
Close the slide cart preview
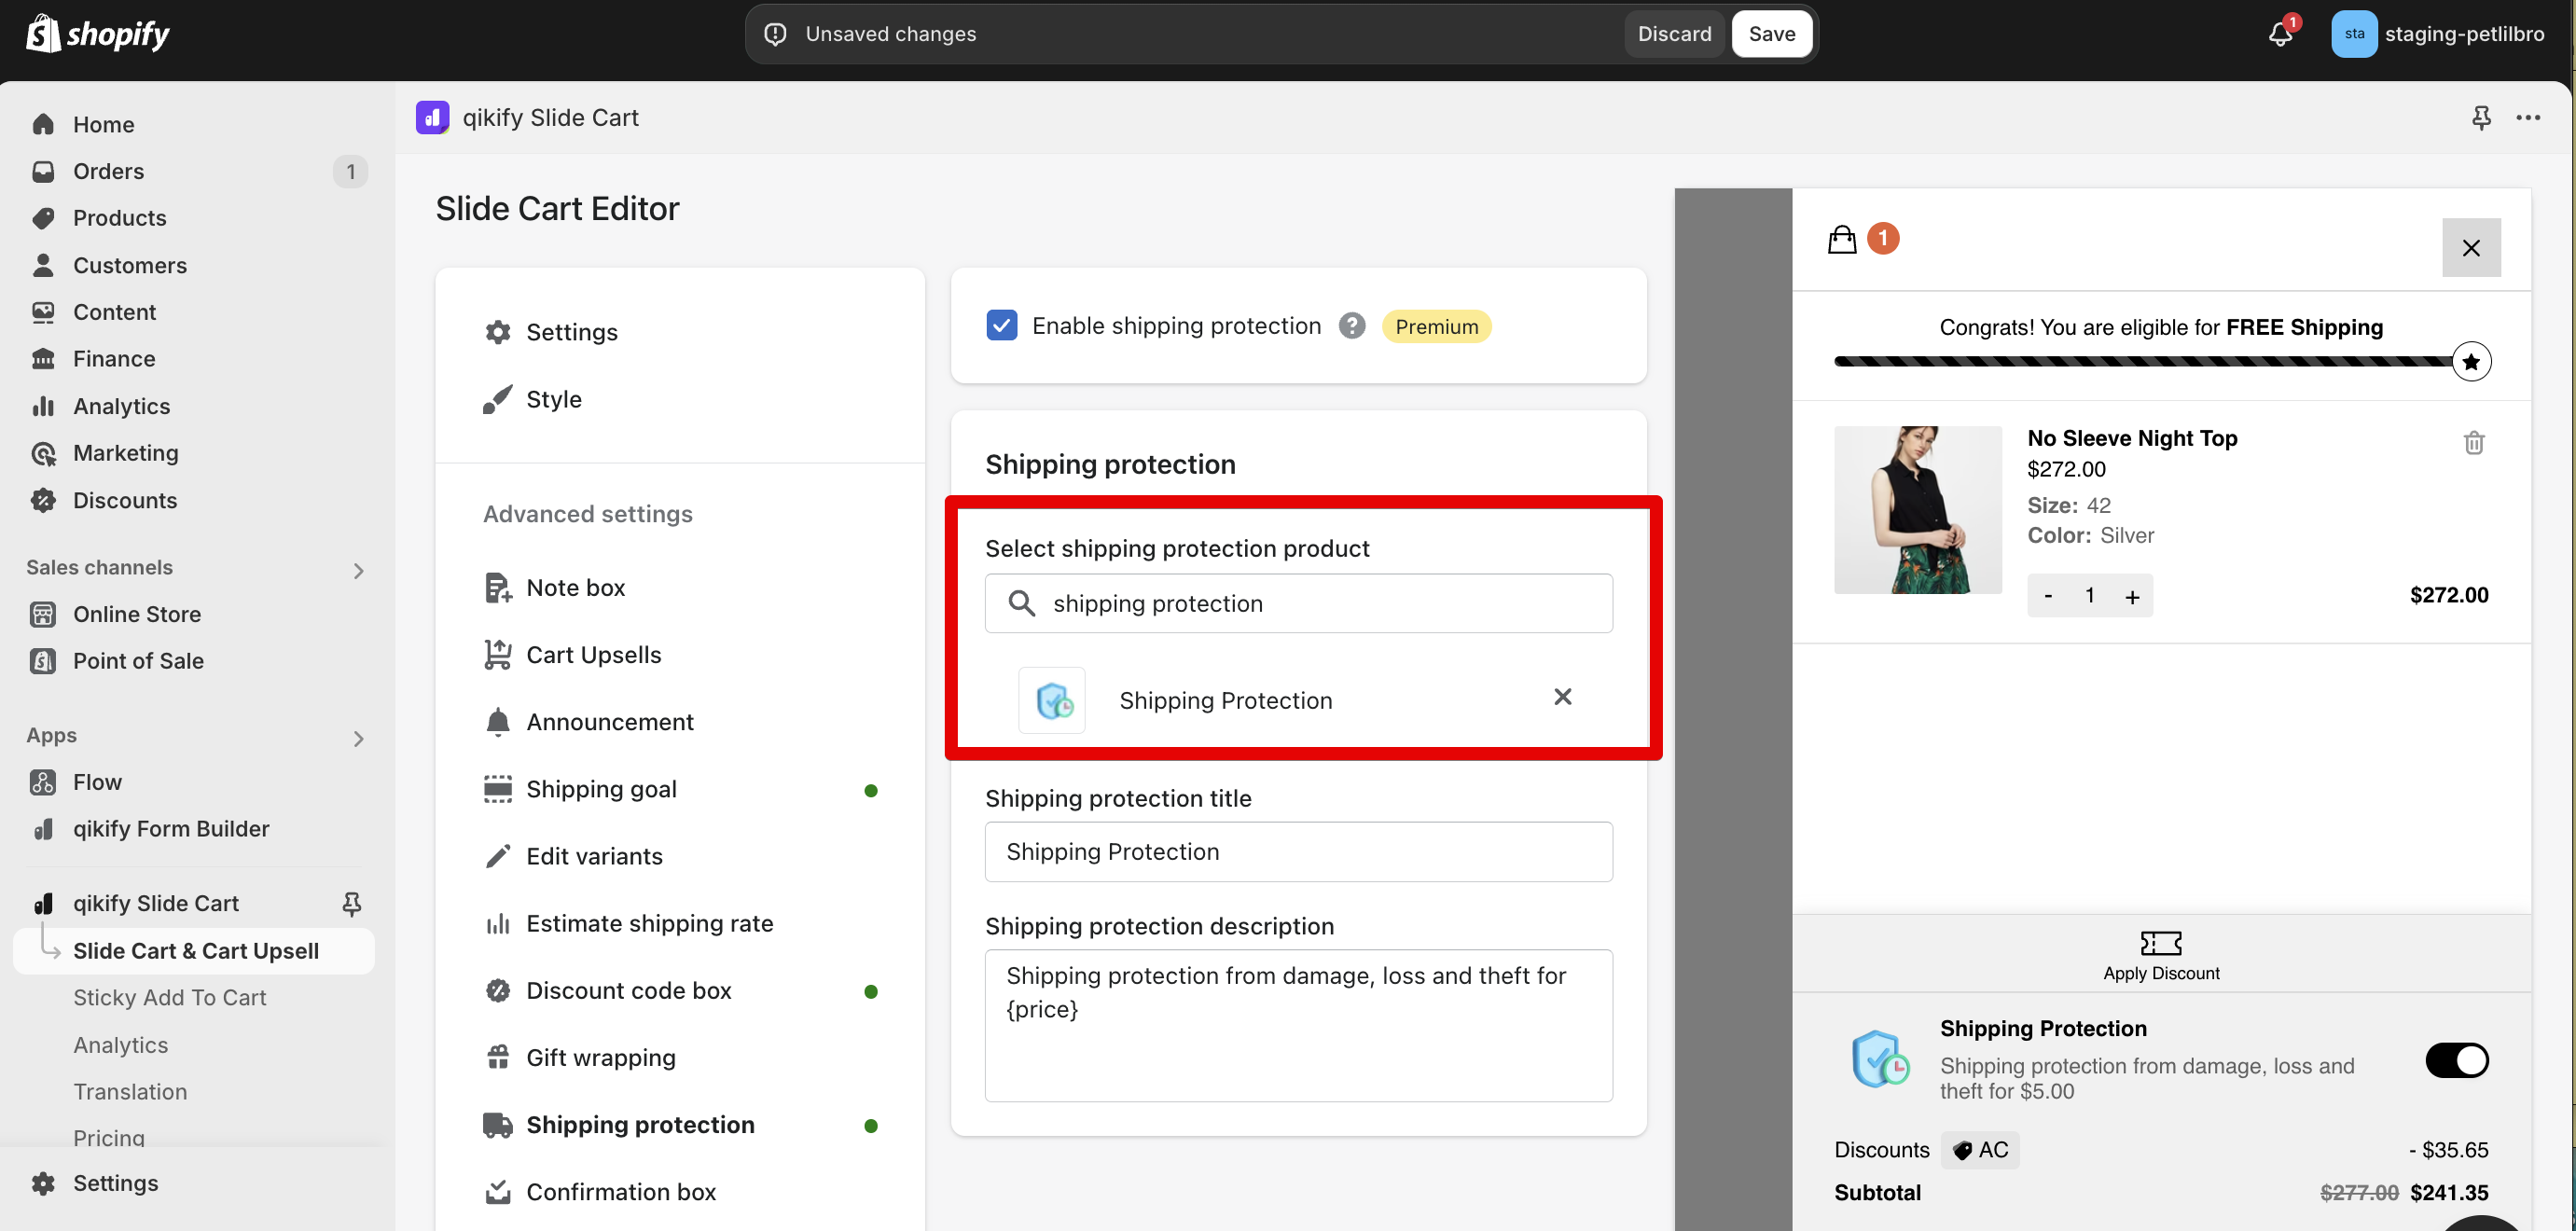[x=2471, y=247]
